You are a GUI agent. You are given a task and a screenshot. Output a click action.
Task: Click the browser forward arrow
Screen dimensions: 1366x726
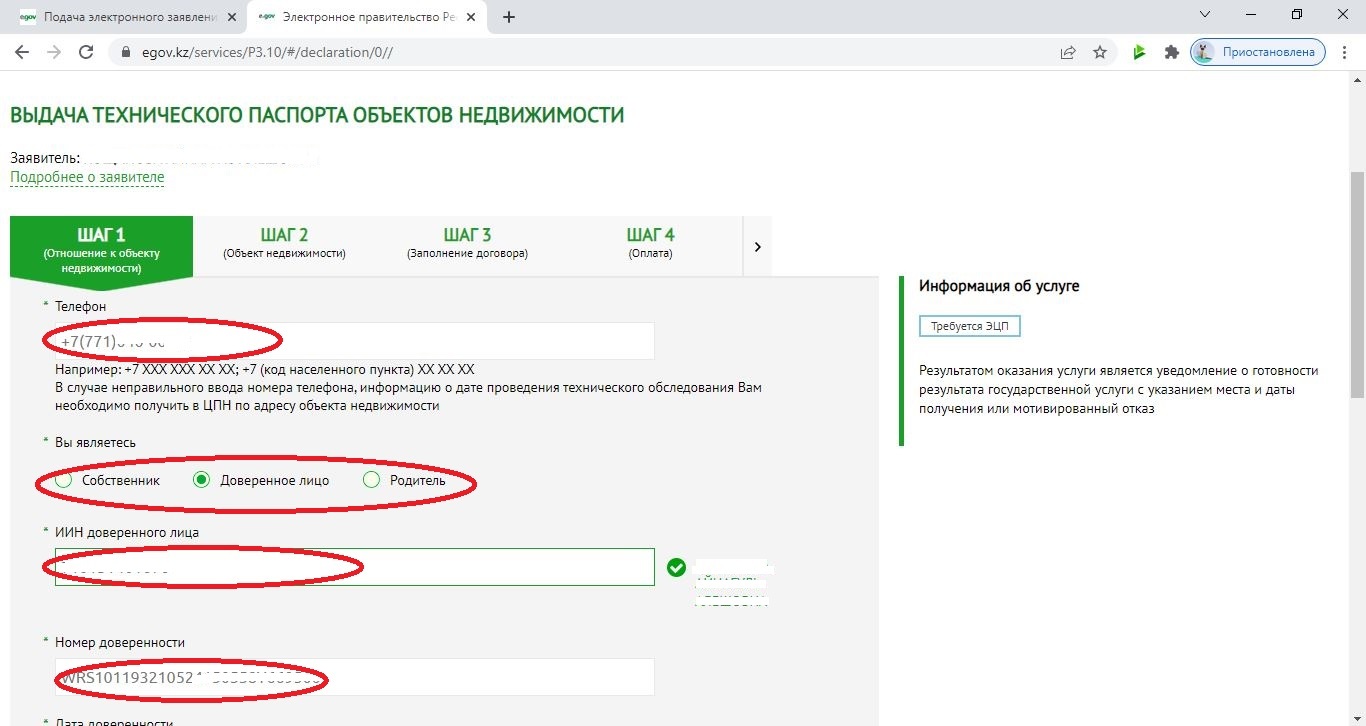[x=54, y=52]
